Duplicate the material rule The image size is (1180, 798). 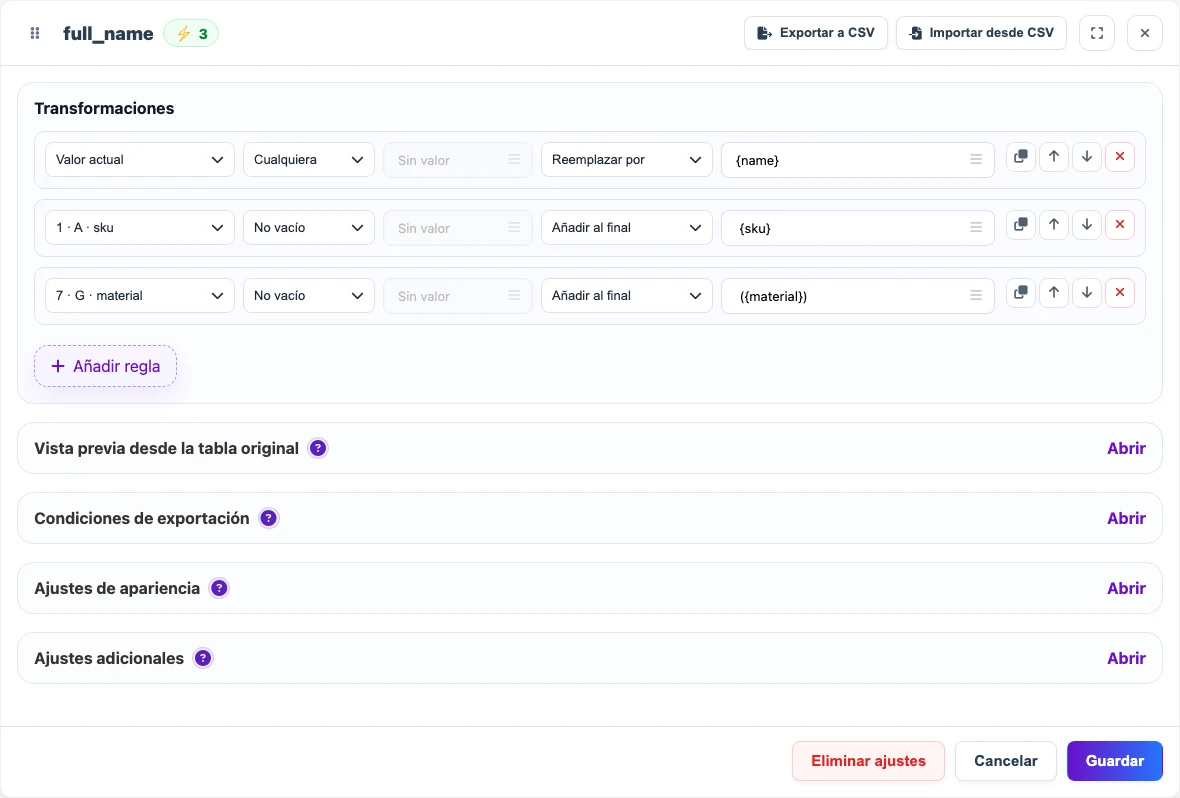pyautogui.click(x=1020, y=293)
